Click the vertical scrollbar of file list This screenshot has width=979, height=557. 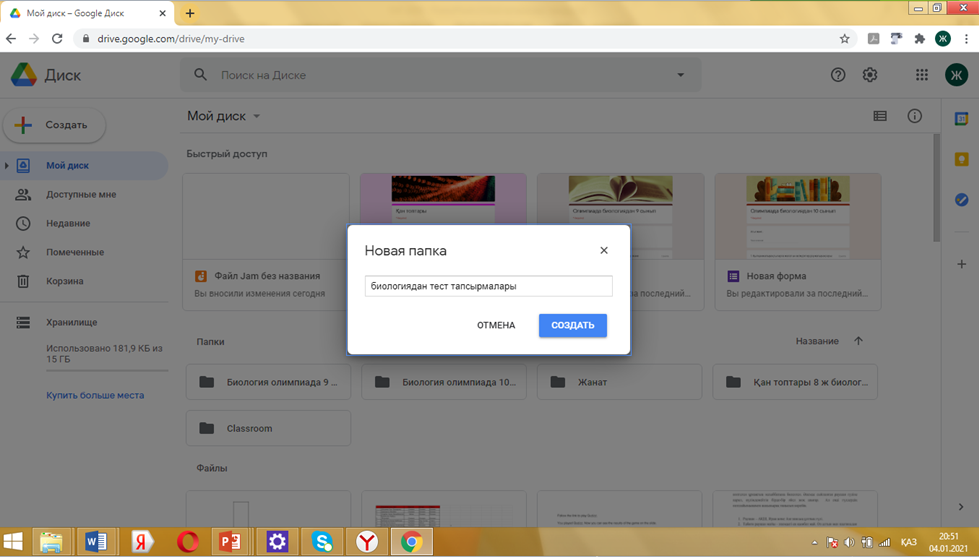[936, 187]
